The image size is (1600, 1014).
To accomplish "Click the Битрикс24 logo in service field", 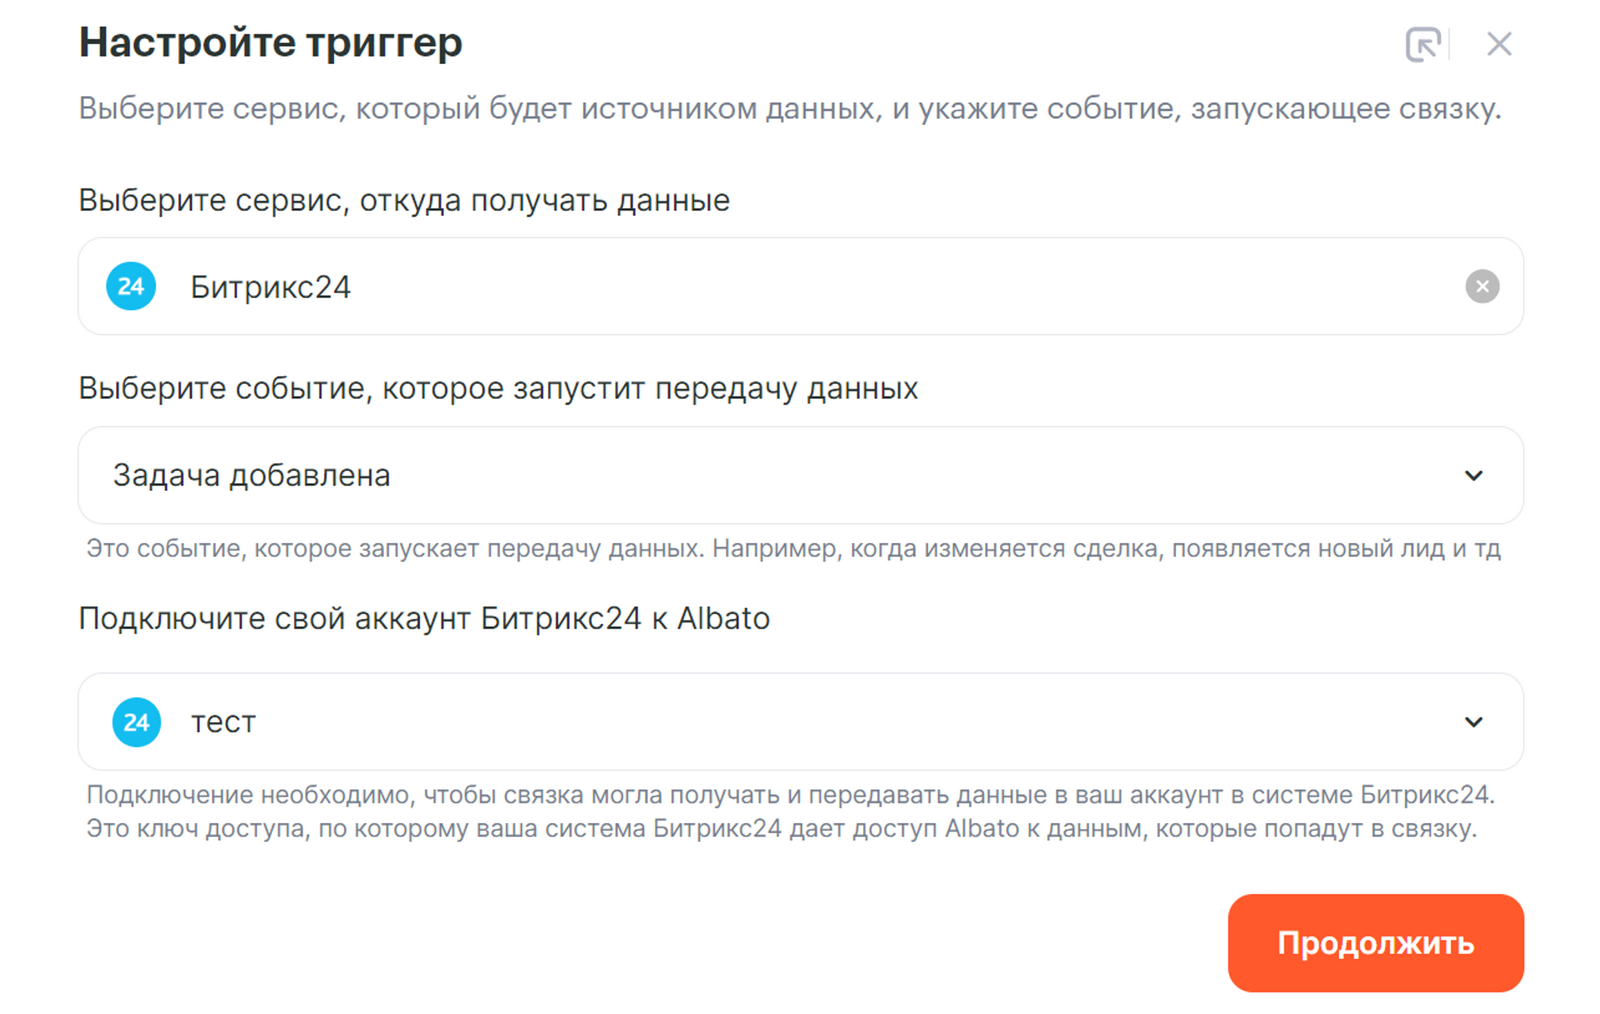I will (x=131, y=287).
